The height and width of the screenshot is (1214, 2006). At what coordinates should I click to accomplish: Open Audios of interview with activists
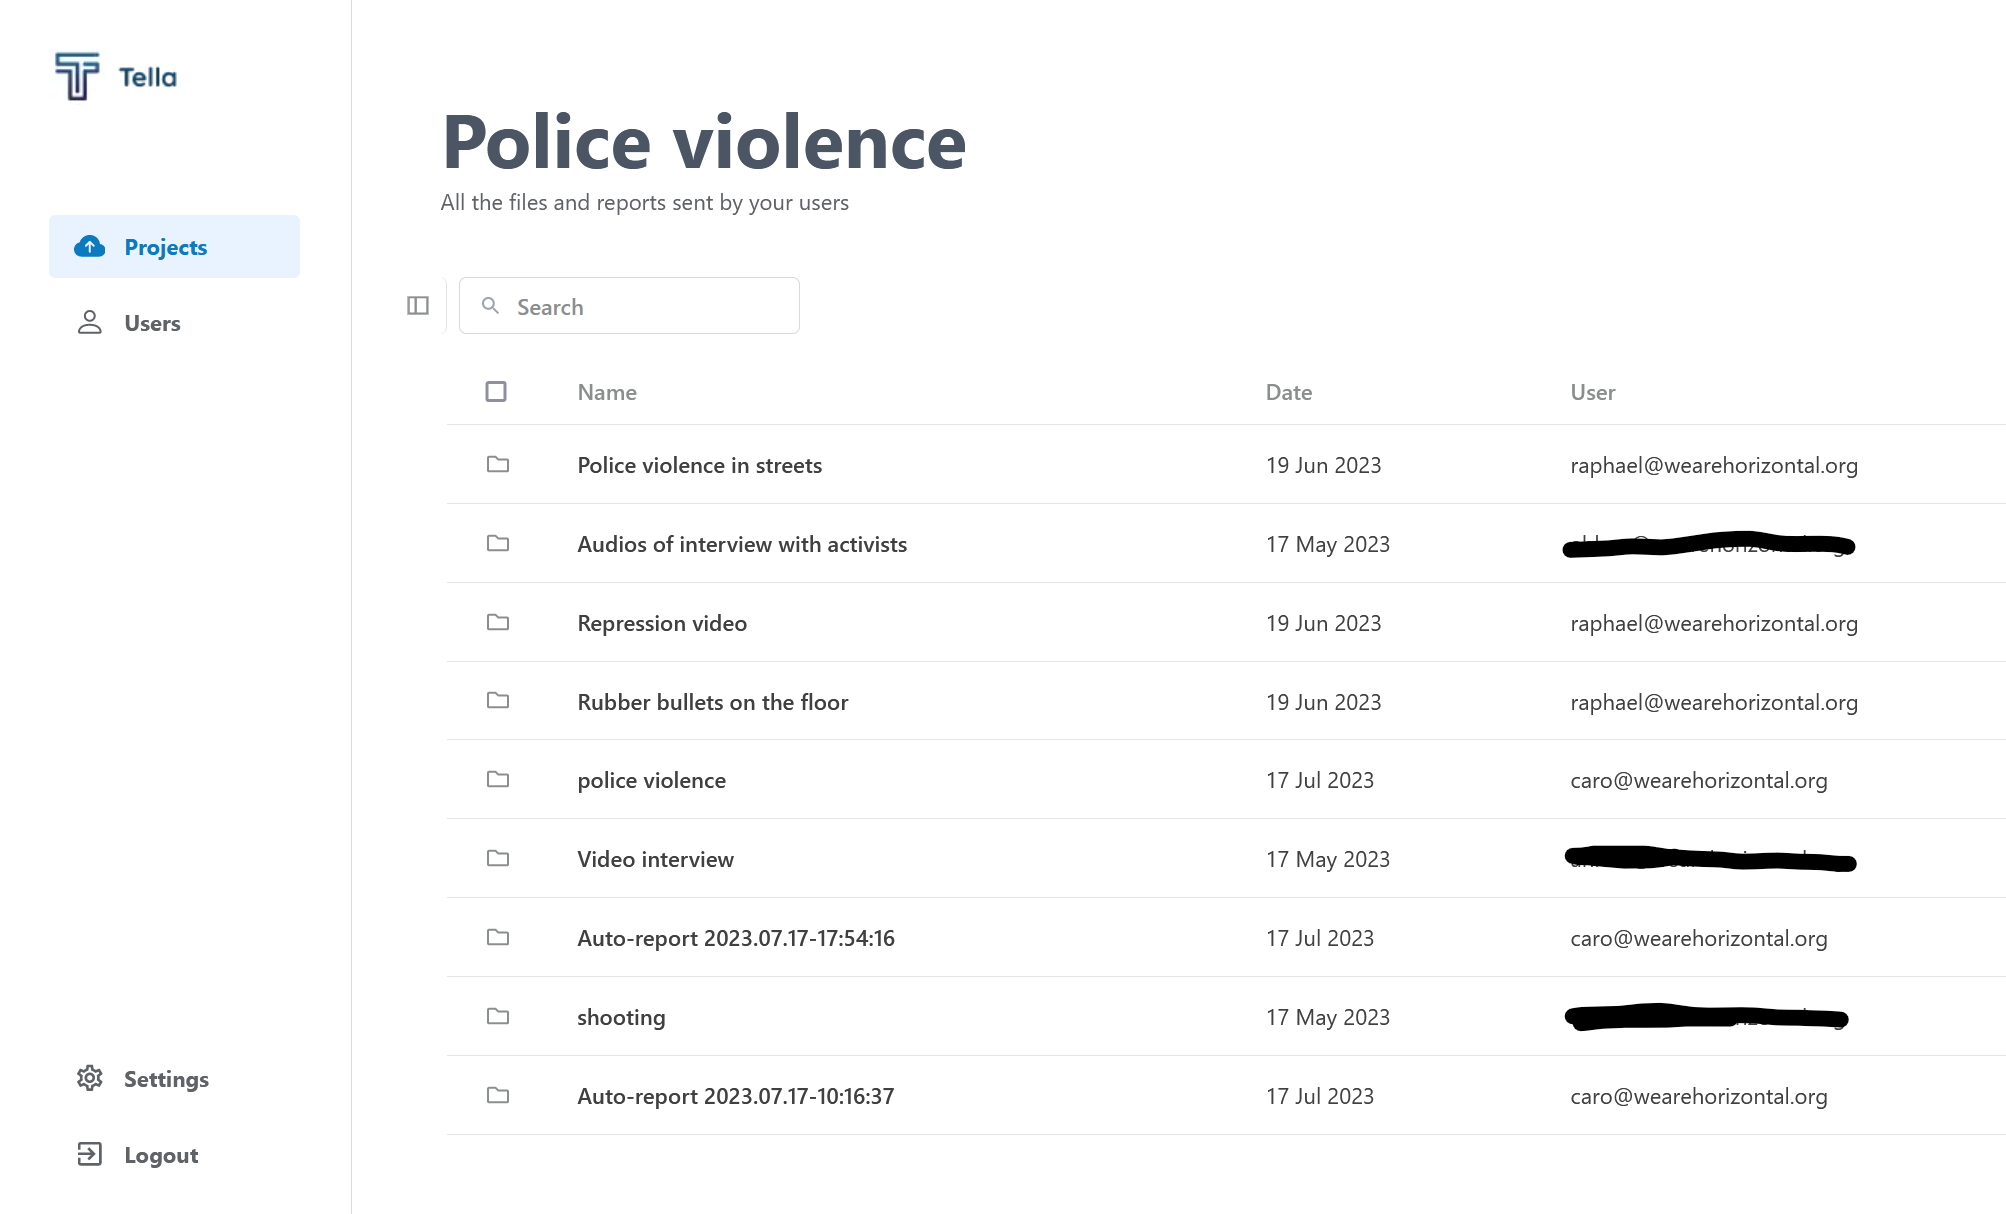click(742, 544)
